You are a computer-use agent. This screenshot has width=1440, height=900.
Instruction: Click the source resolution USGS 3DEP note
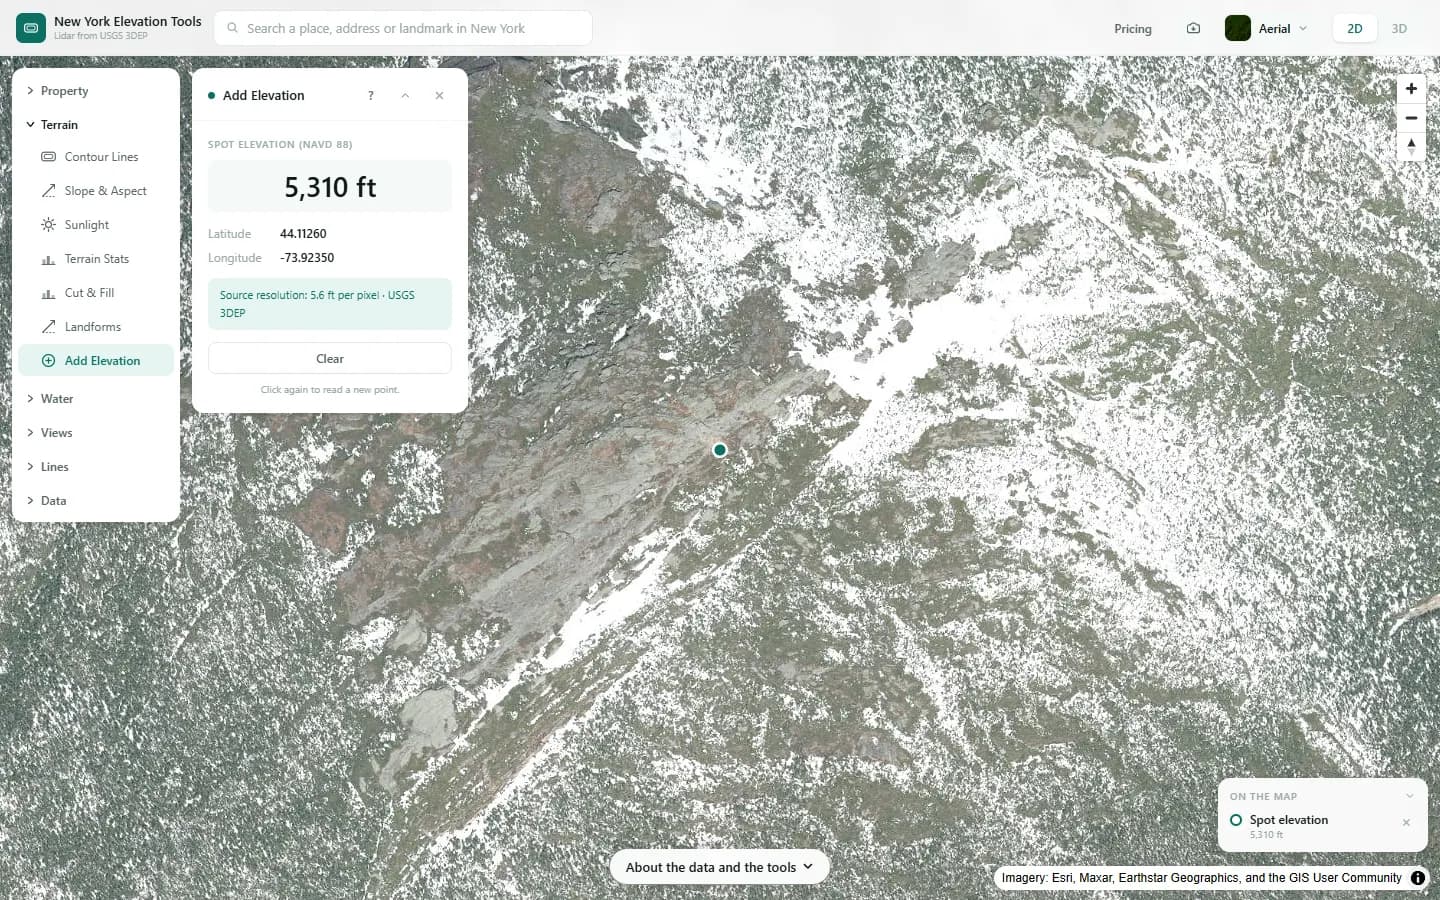click(330, 304)
